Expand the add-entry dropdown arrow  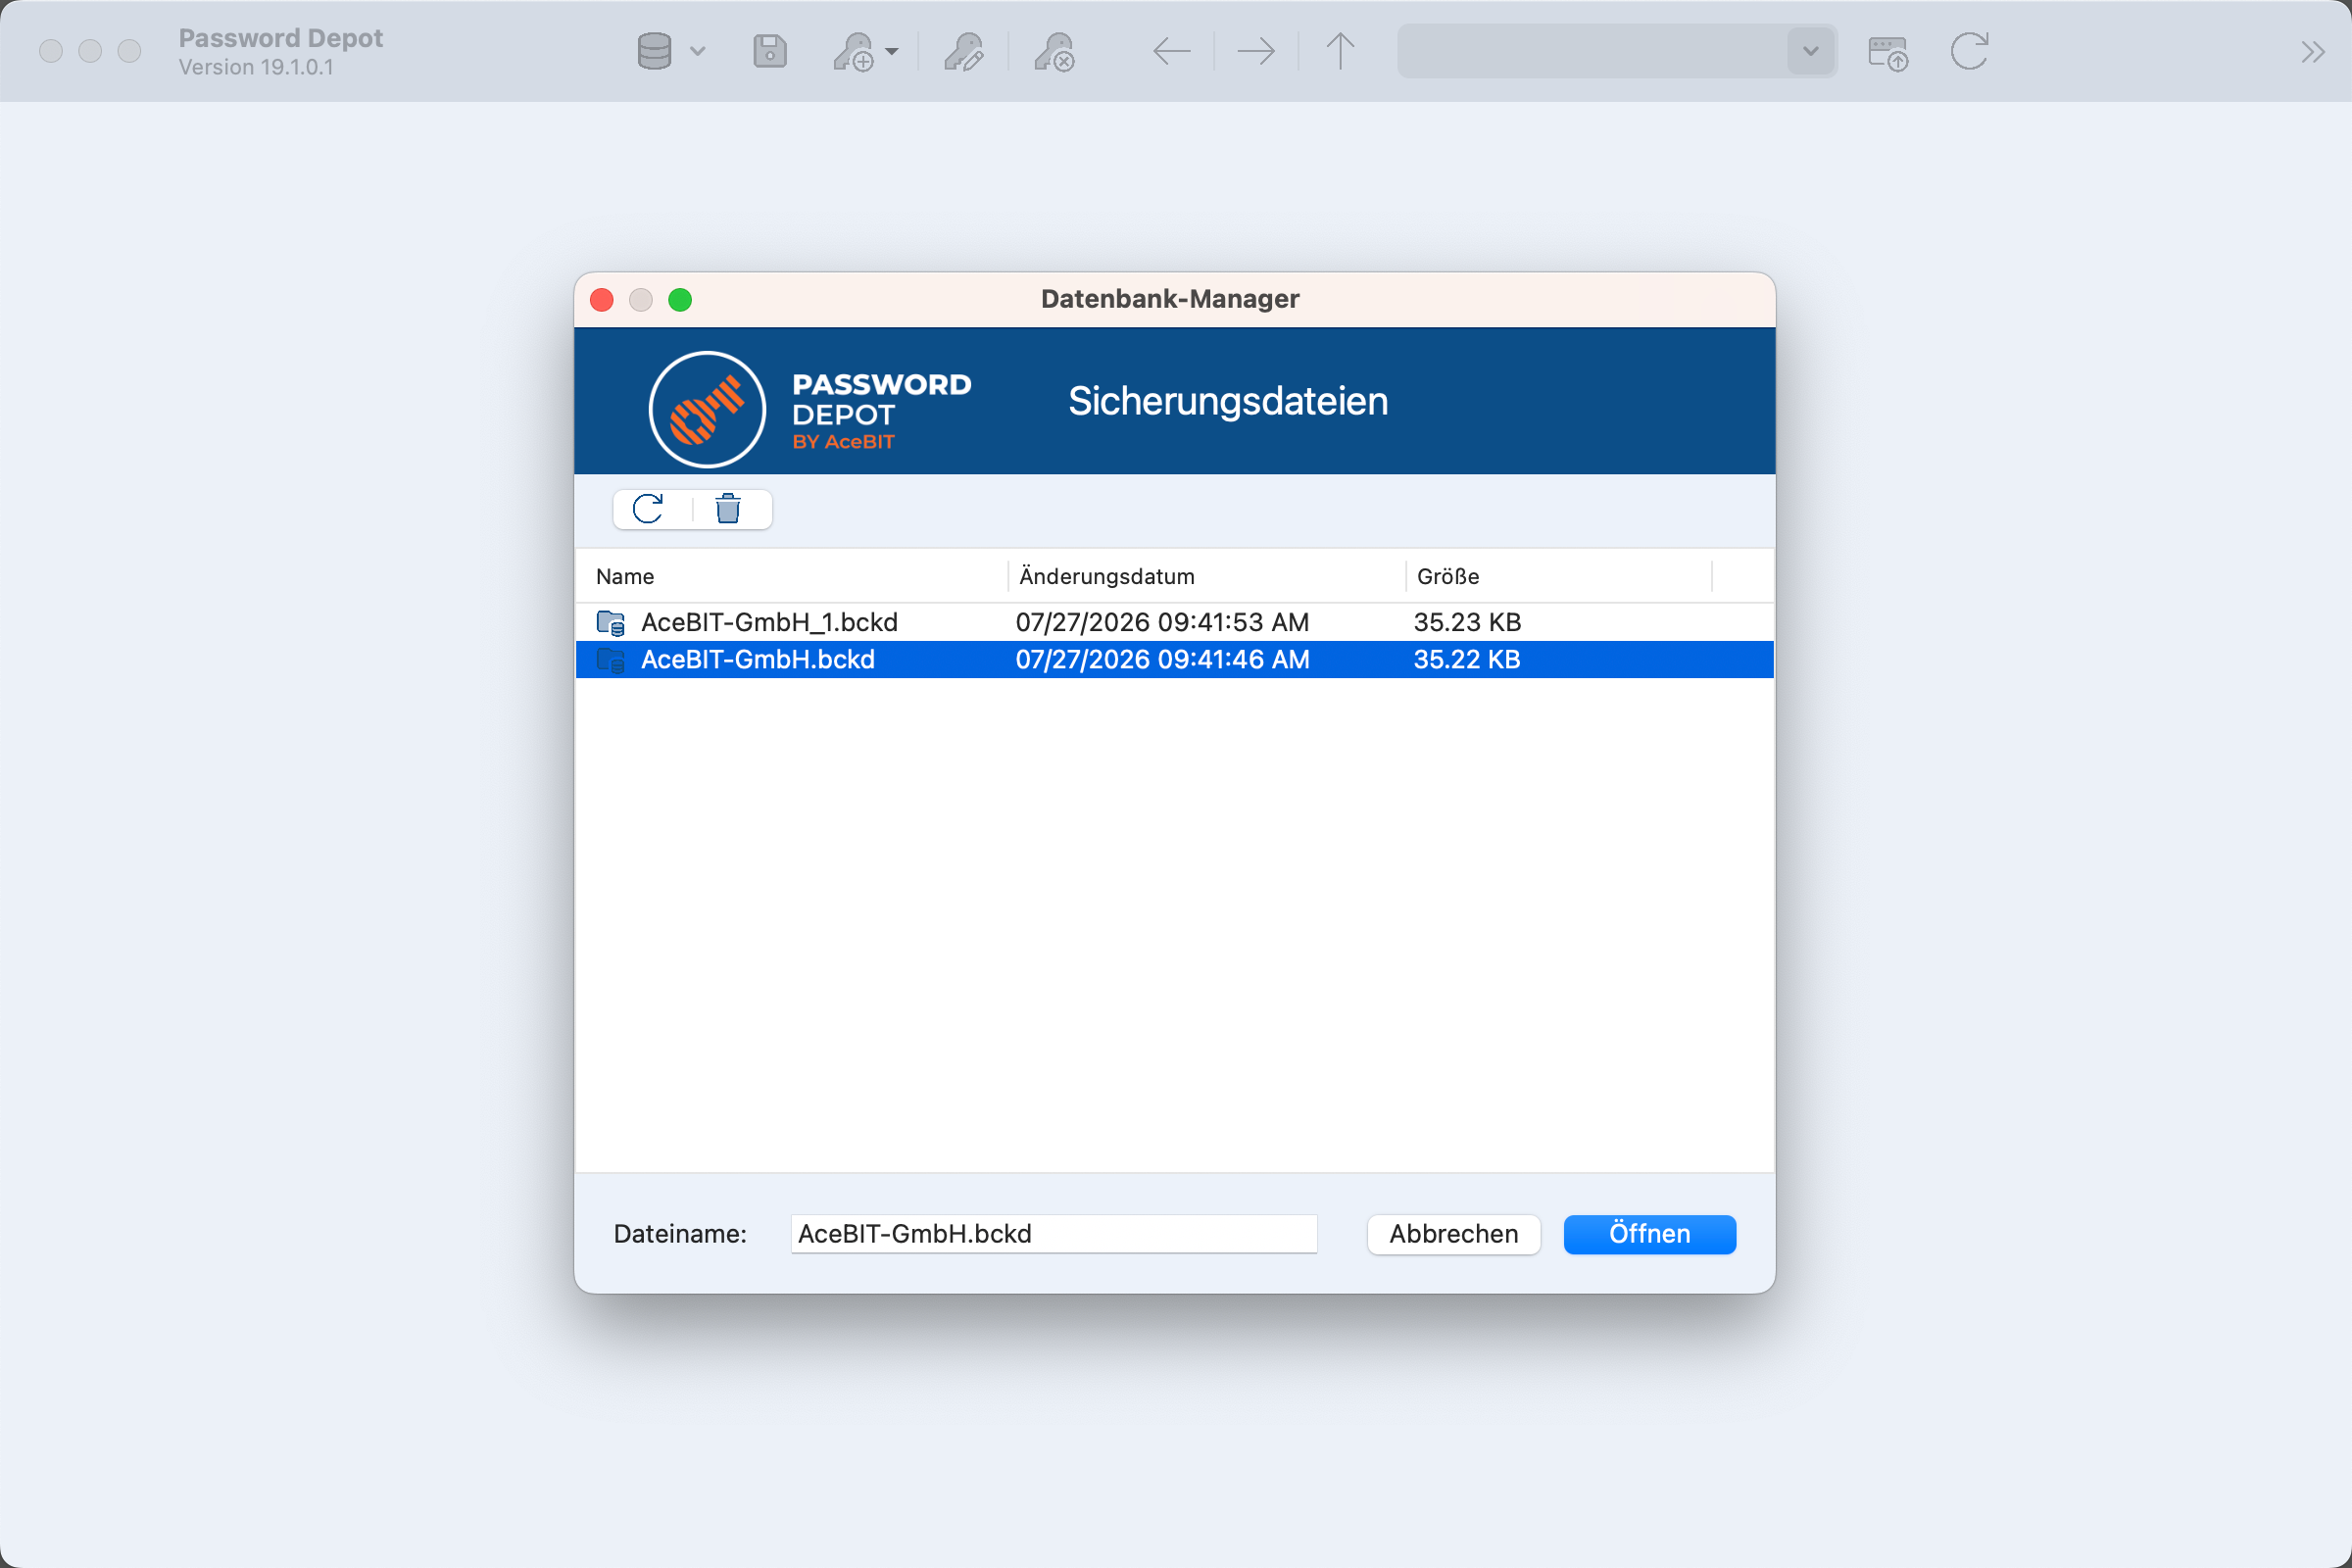click(892, 51)
